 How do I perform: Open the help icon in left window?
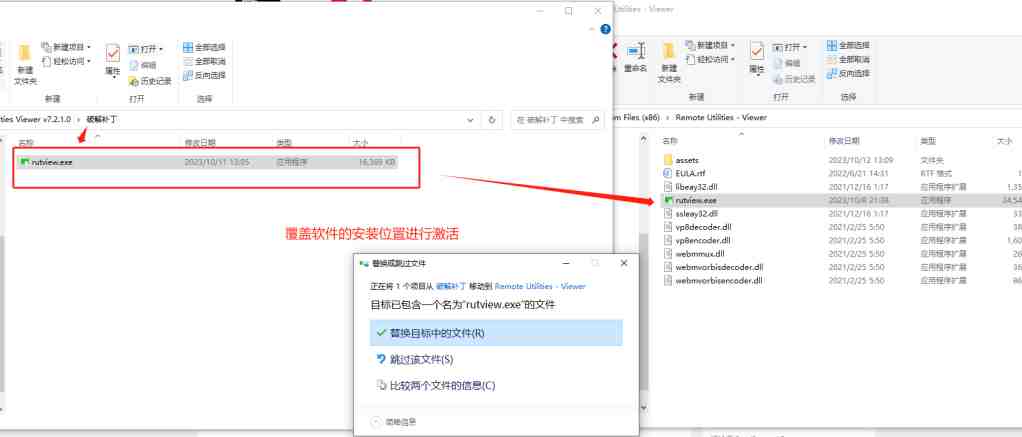(x=606, y=29)
